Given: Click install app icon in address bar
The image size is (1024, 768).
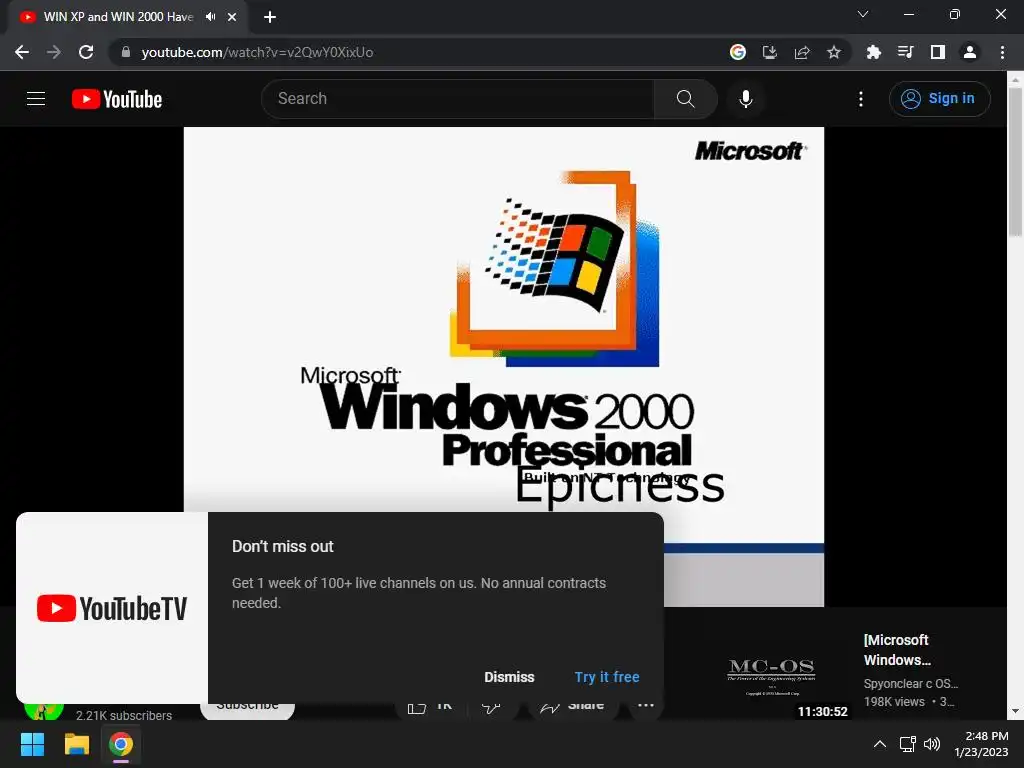Looking at the screenshot, I should [770, 52].
